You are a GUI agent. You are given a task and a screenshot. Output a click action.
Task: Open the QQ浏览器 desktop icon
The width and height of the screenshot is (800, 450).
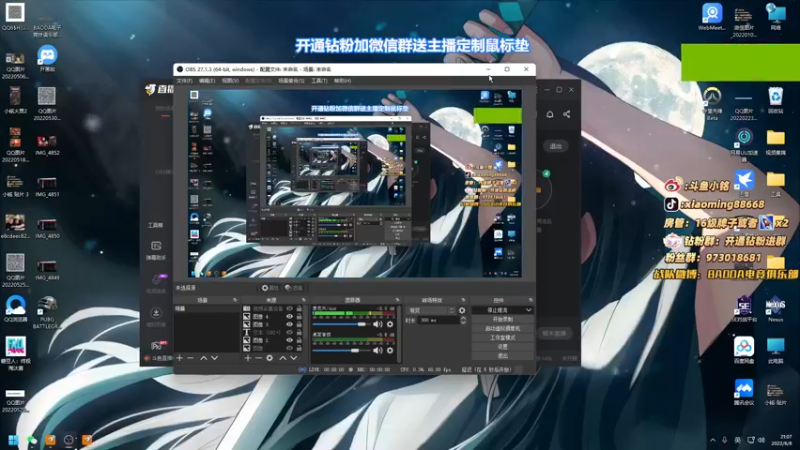(x=15, y=309)
